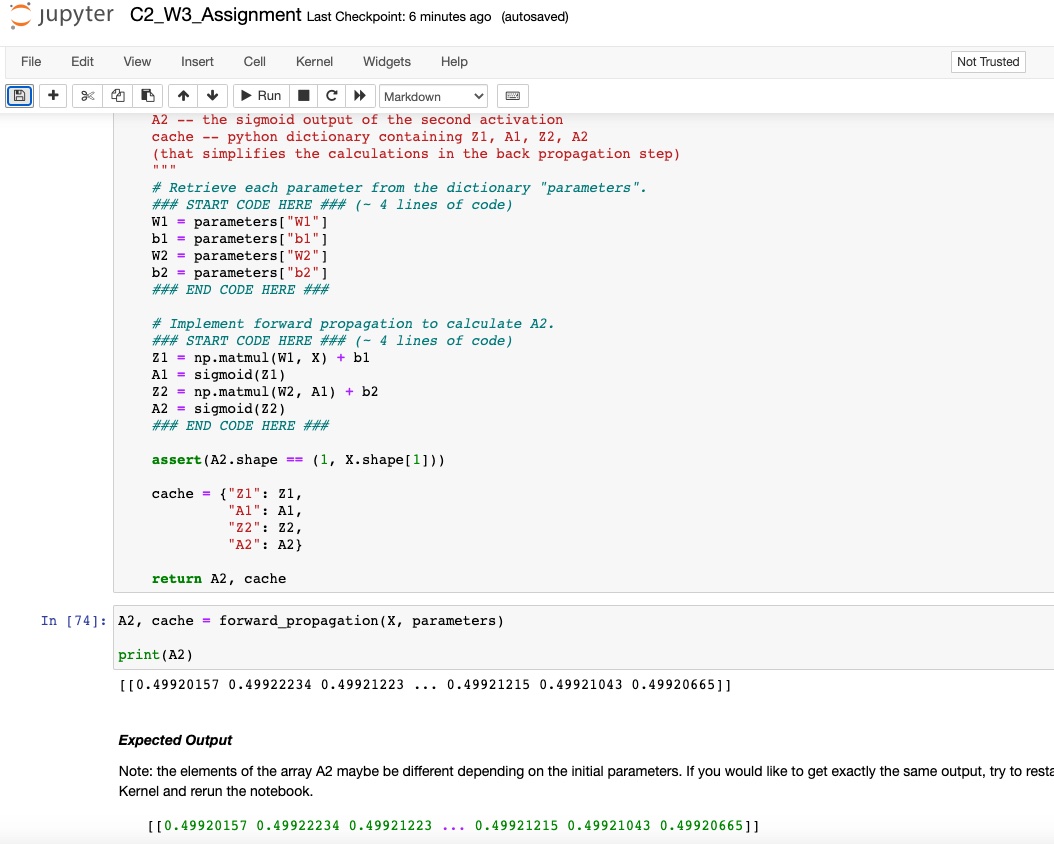Viewport: 1054px width, 844px height.
Task: Open the command palette
Action: (512, 95)
